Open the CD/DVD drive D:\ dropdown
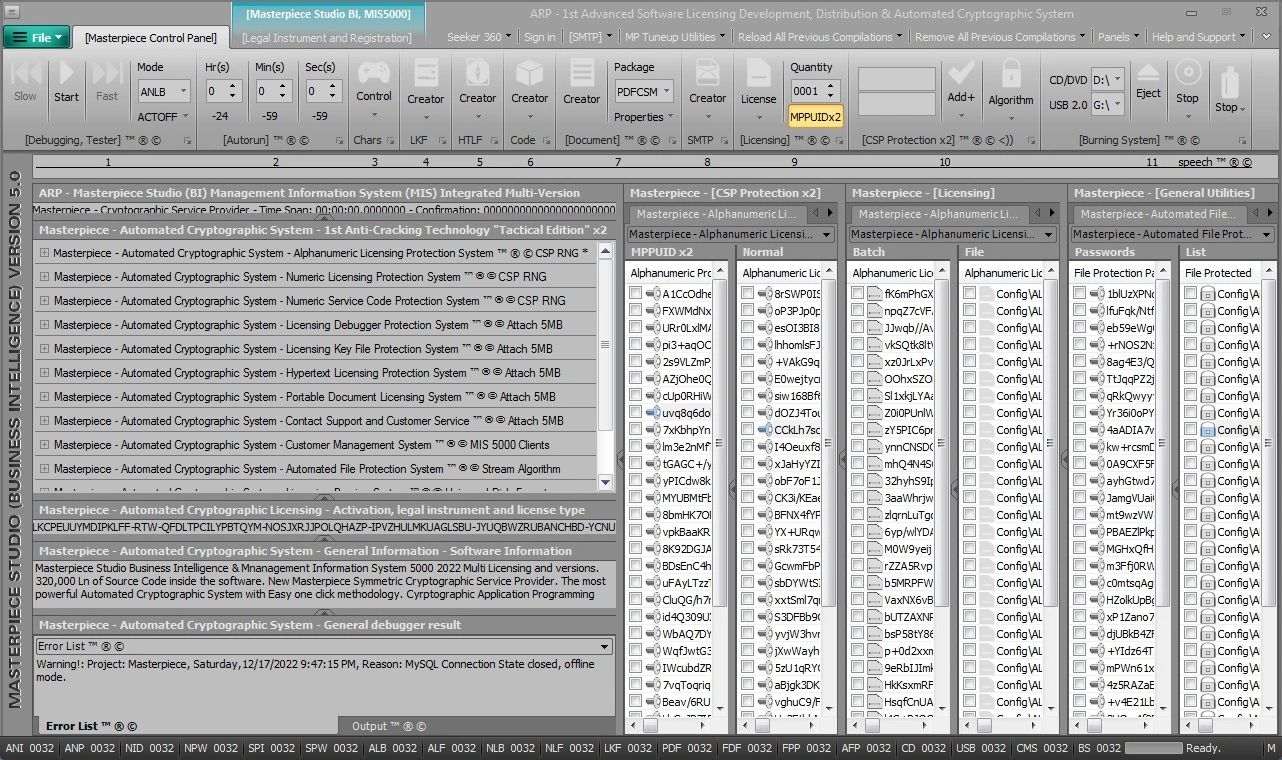 click(x=1107, y=80)
